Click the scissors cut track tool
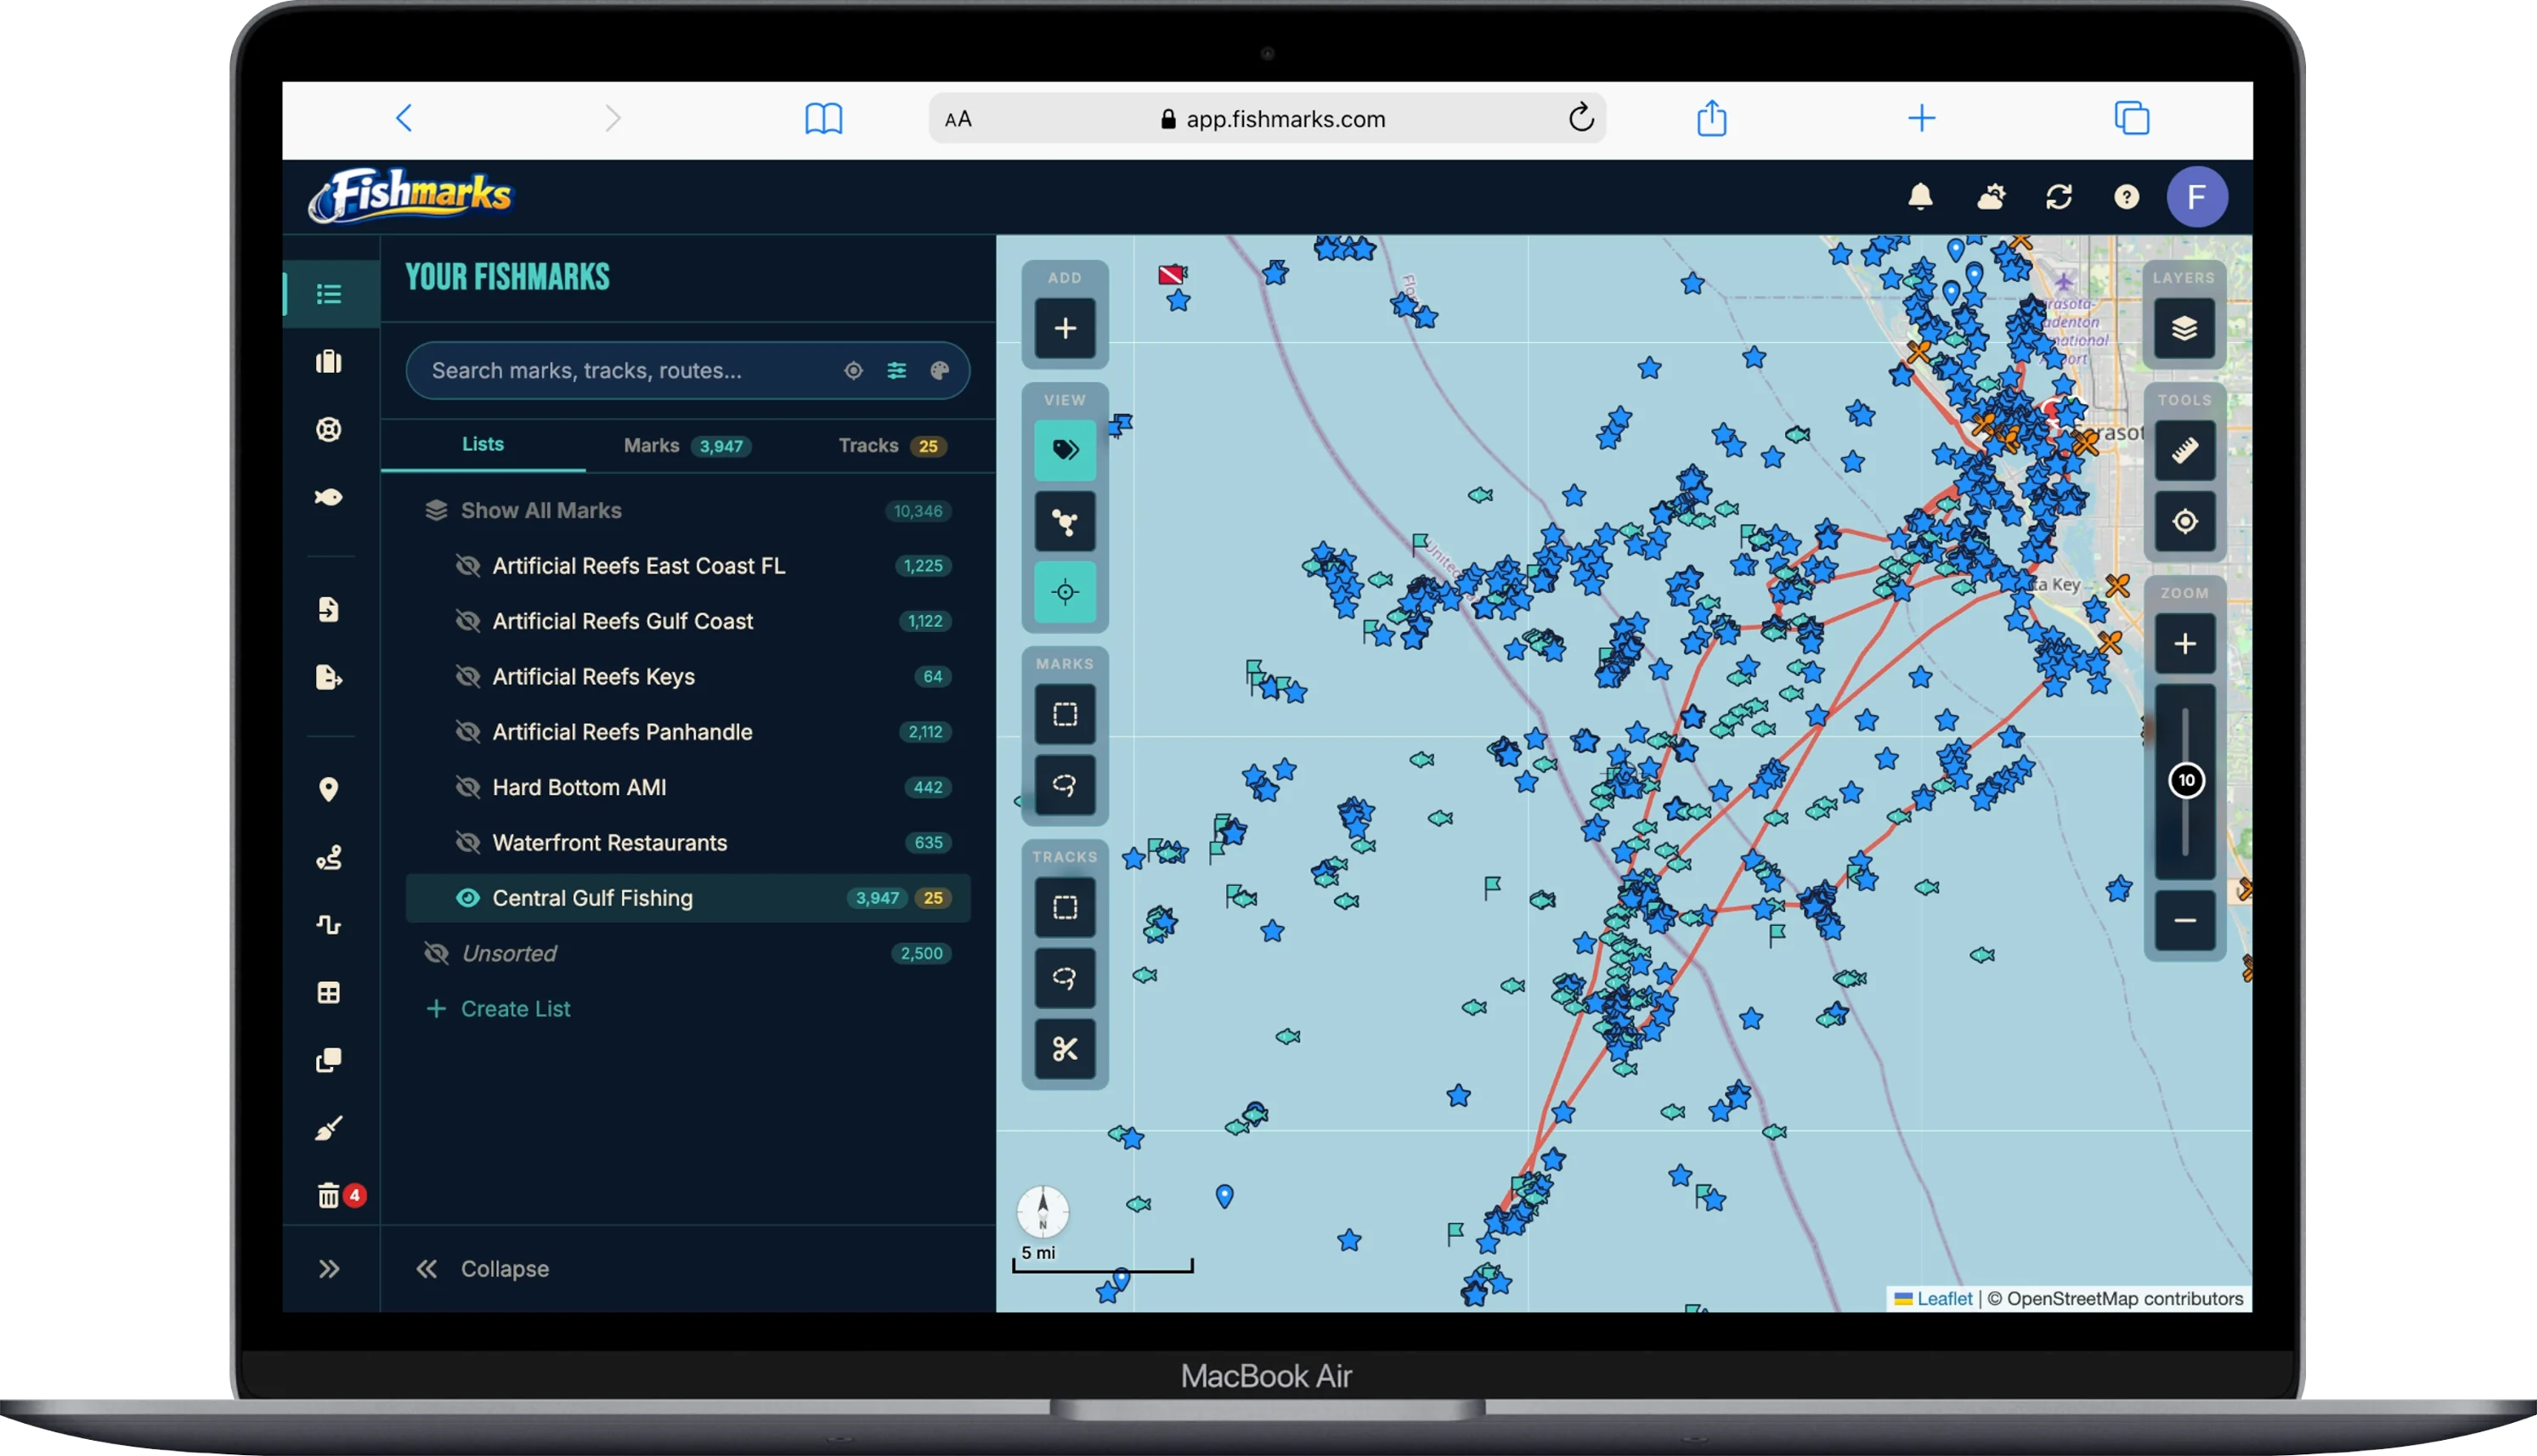The image size is (2537, 1456). click(1065, 1049)
